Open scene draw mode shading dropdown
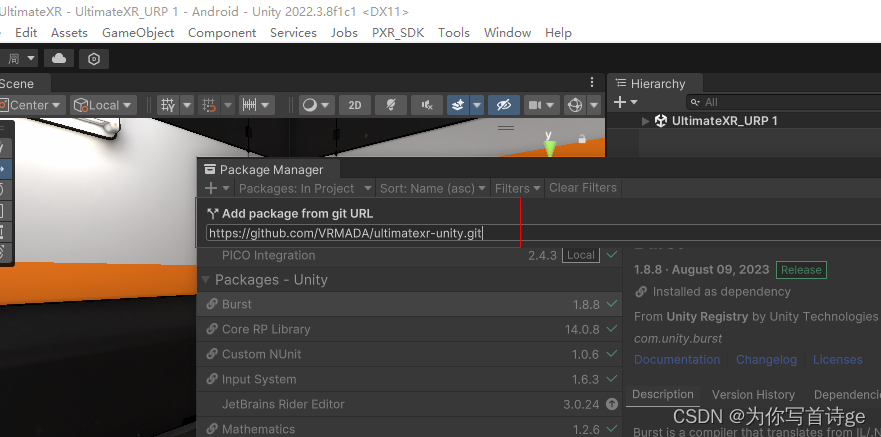This screenshot has width=881, height=437. tap(316, 105)
